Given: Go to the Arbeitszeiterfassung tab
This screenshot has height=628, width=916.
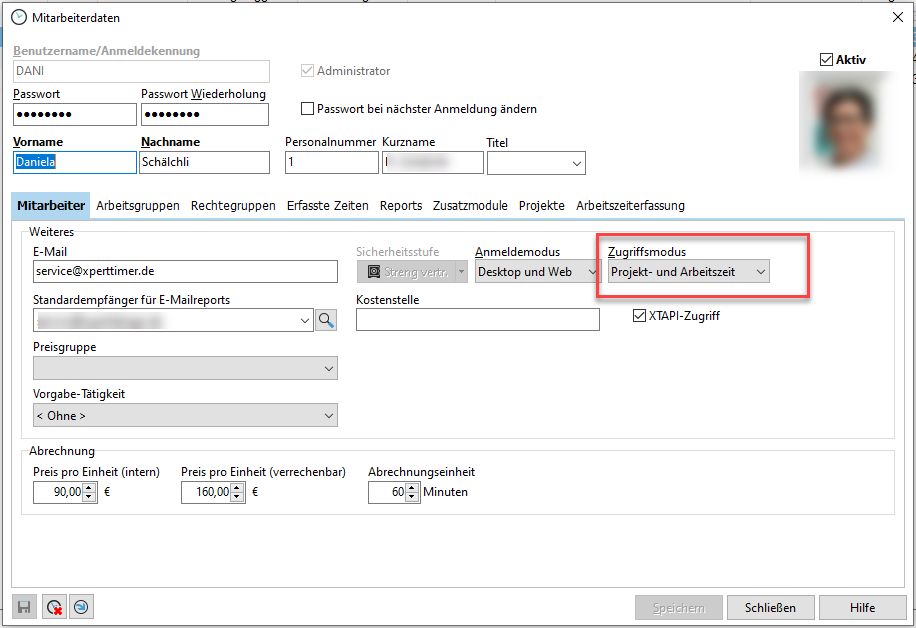Looking at the screenshot, I should pos(630,205).
